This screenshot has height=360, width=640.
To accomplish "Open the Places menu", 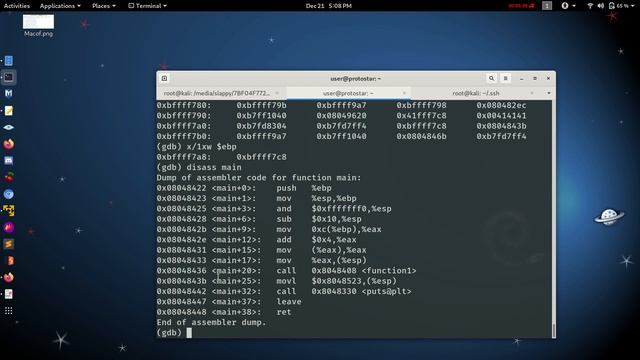I will coord(104,6).
